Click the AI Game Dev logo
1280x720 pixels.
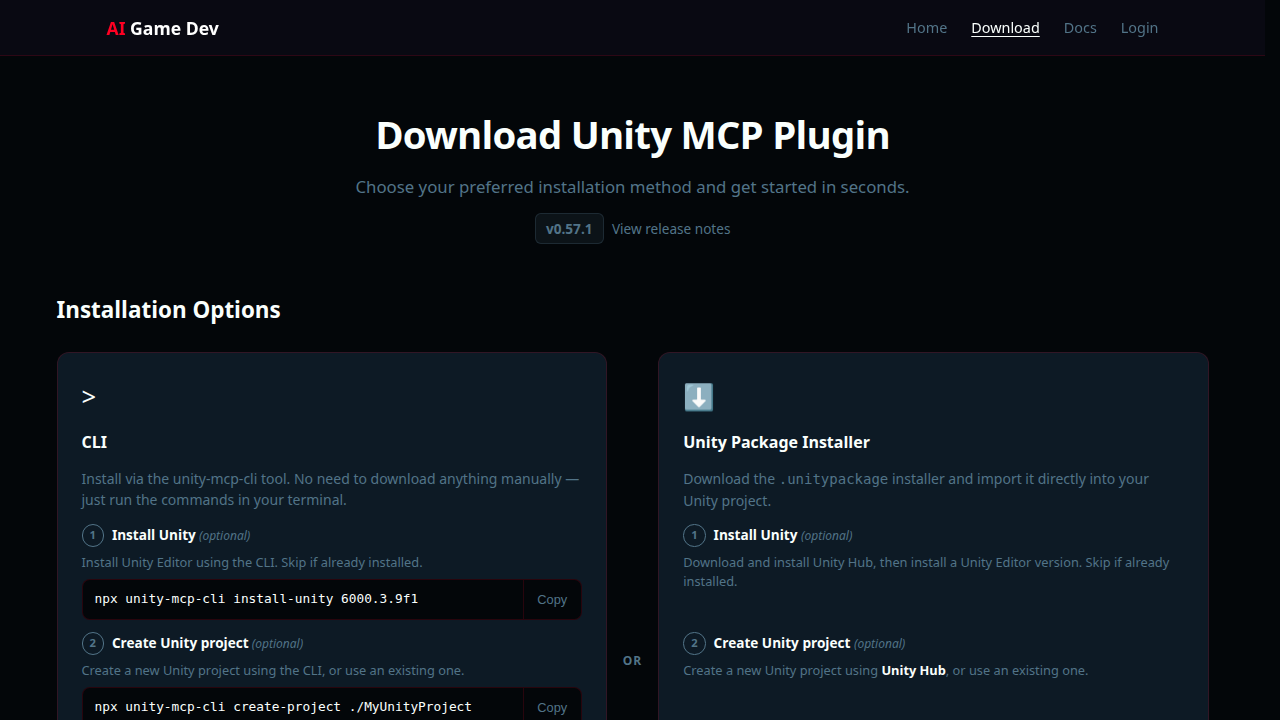(x=162, y=28)
